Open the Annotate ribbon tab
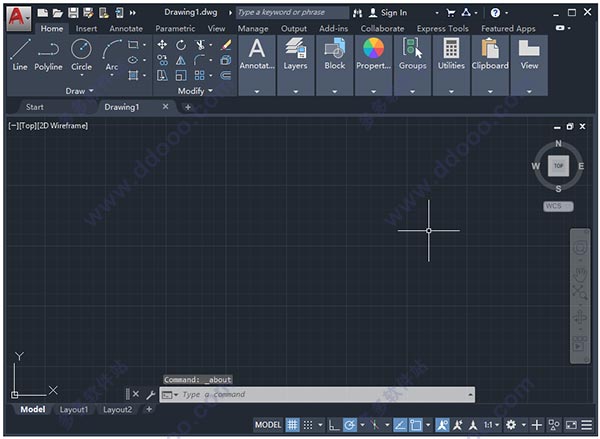Viewport: 600px width, 439px height. pyautogui.click(x=126, y=29)
